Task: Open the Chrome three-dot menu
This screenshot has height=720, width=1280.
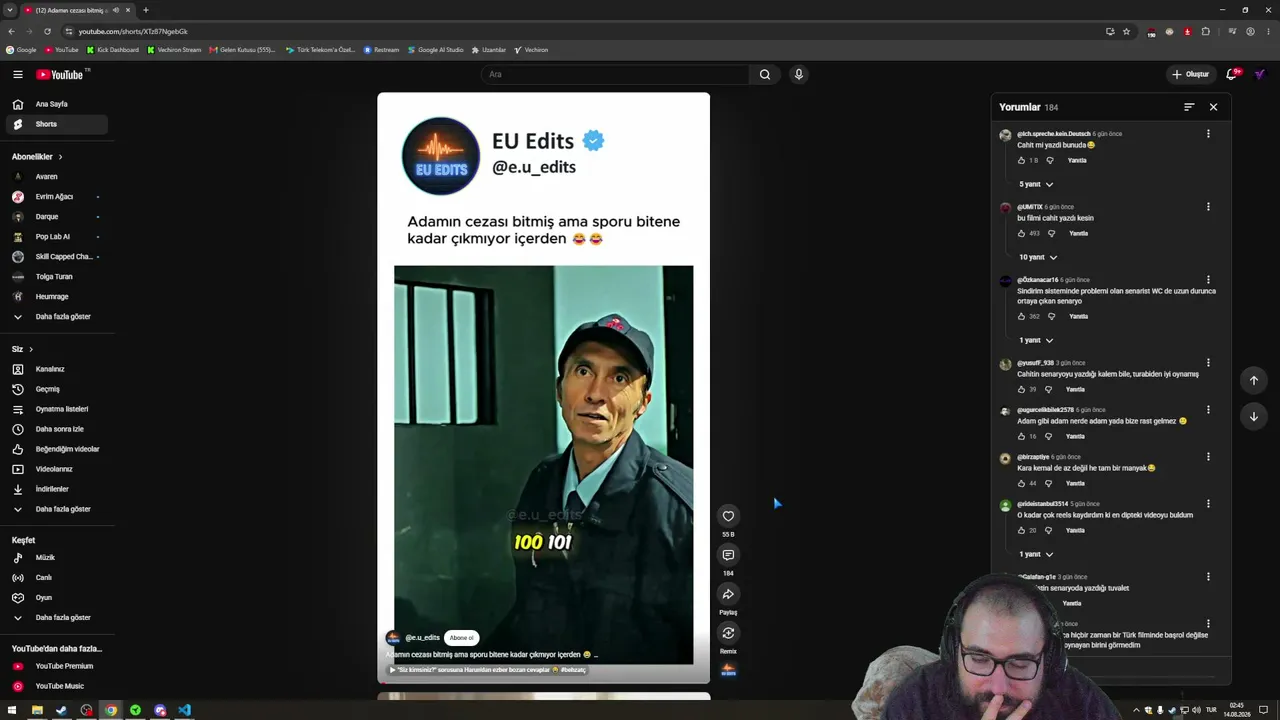Action: click(1269, 31)
